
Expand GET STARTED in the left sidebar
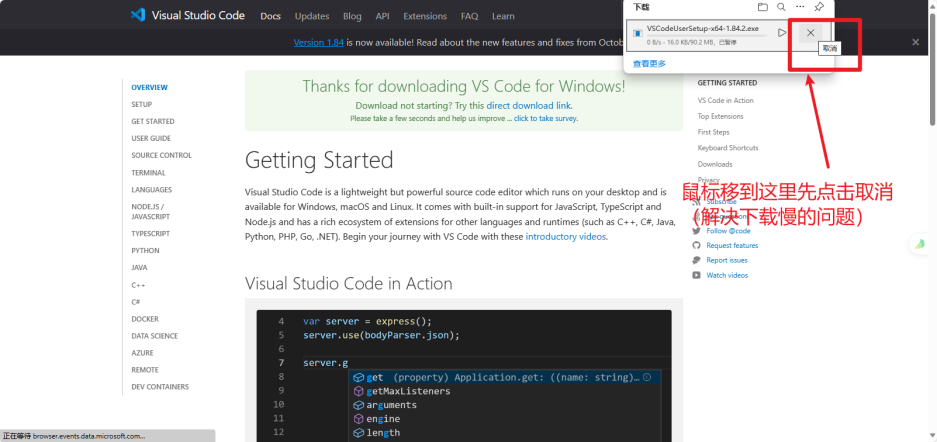click(153, 121)
